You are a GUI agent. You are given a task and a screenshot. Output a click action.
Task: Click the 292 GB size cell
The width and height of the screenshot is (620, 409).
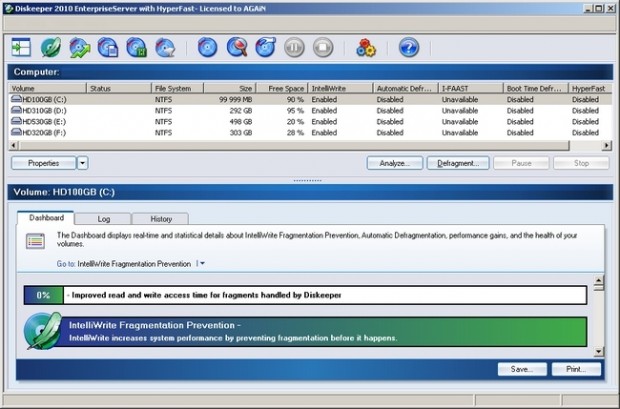(x=241, y=110)
